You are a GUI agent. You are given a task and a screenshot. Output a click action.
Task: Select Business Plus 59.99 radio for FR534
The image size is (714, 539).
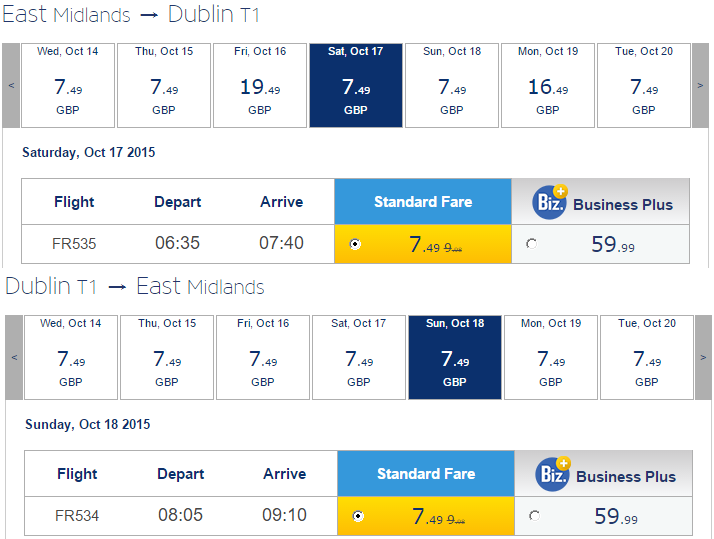point(534,515)
